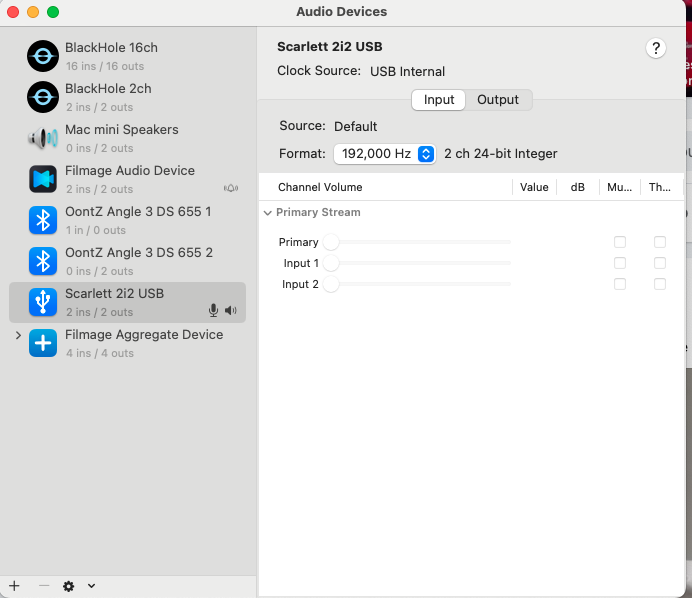Select OontZ Angle 3 DS 655 1
The width and height of the screenshot is (692, 598).
point(127,220)
